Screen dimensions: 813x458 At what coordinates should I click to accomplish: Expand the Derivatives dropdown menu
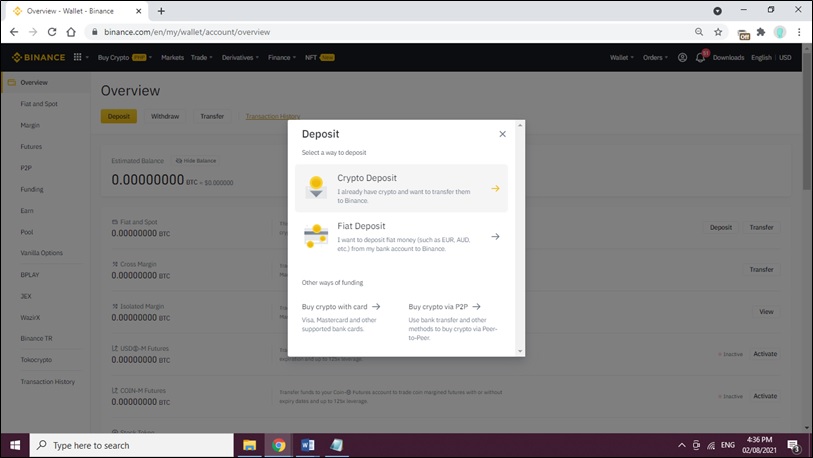[240, 58]
